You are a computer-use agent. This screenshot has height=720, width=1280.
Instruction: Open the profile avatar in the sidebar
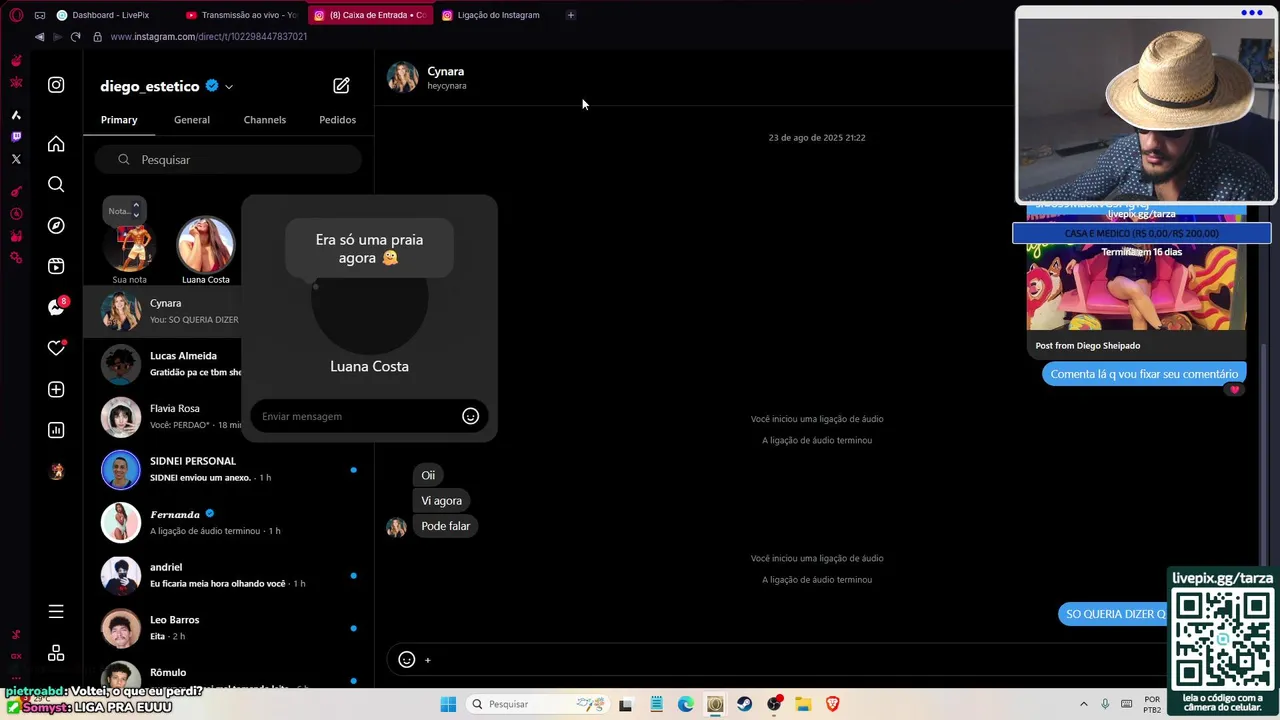pyautogui.click(x=56, y=471)
